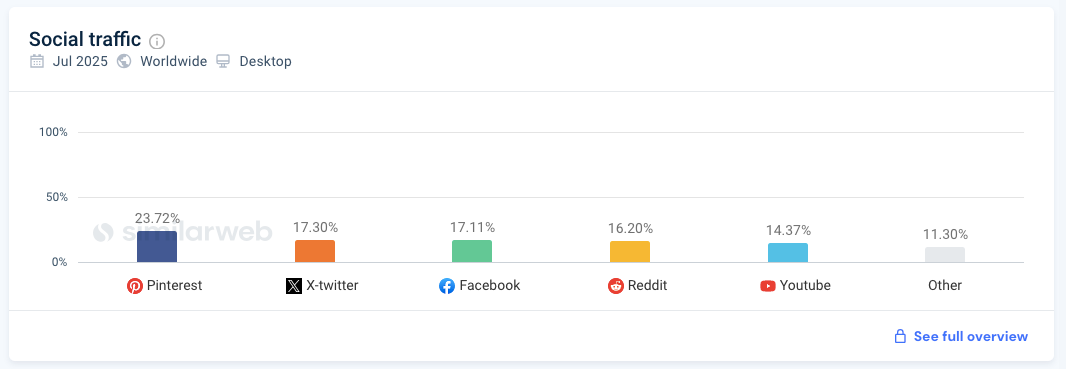Viewport: 1066px width, 369px height.
Task: Click the Social traffic heading
Action: 85,39
